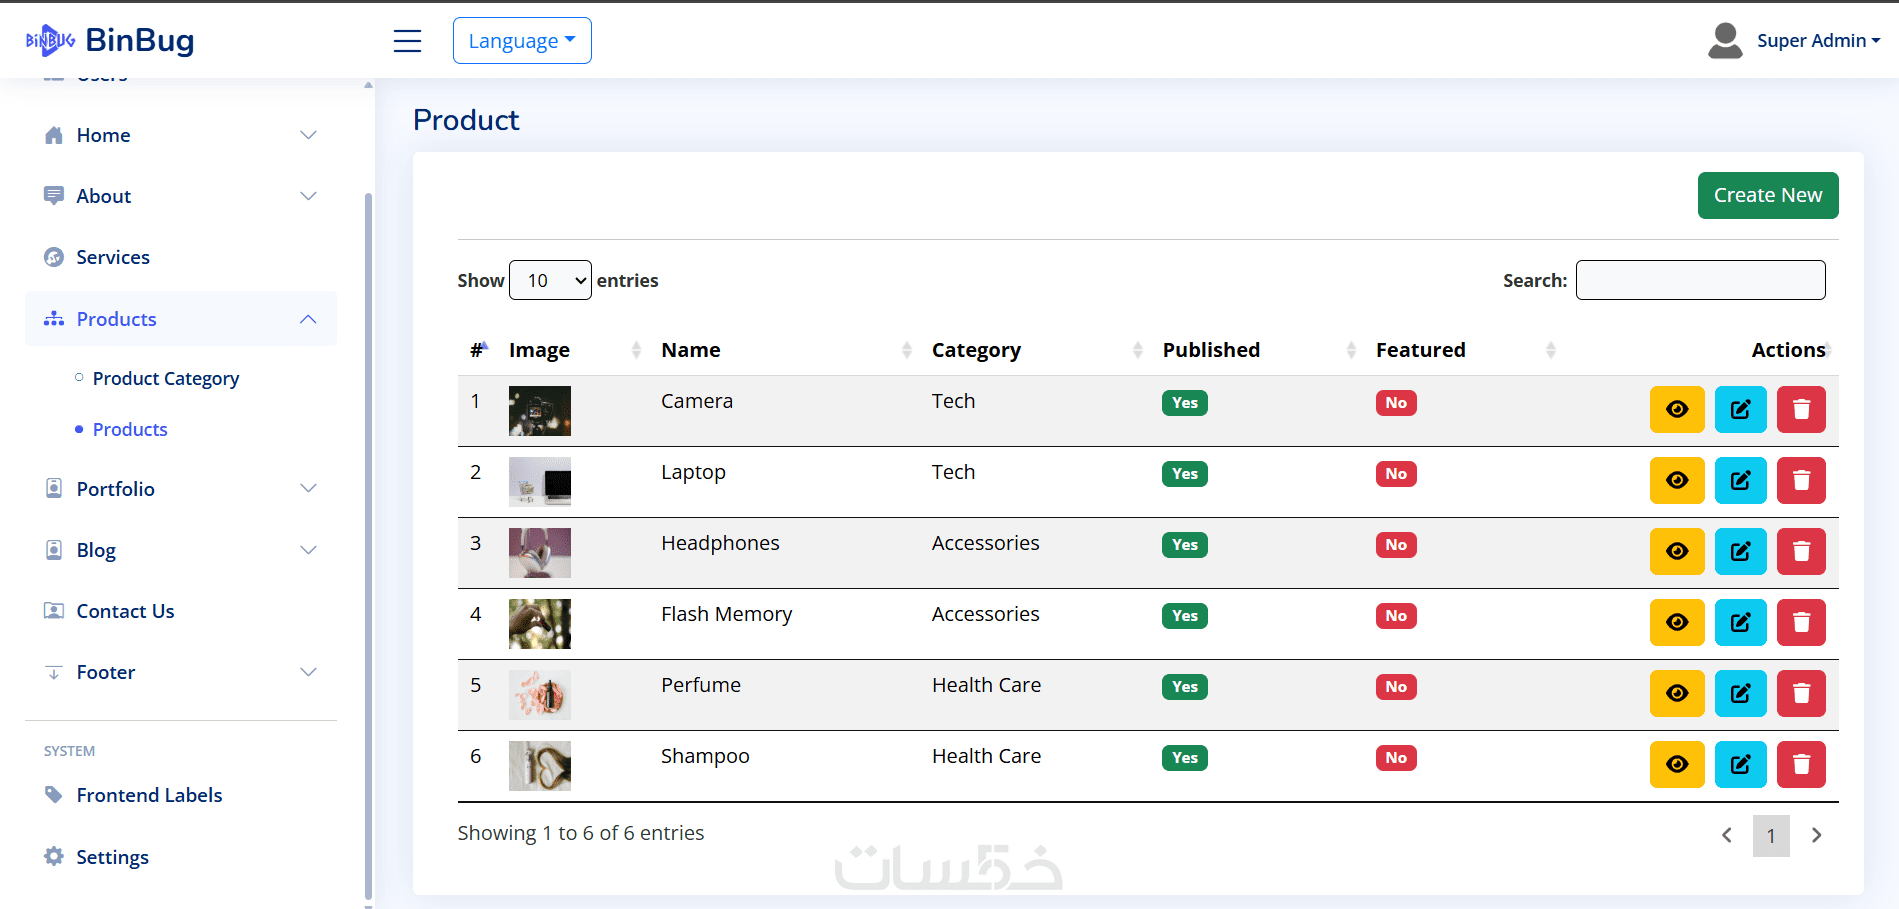Click the hamburger menu icon
This screenshot has height=909, width=1899.
pos(407,41)
